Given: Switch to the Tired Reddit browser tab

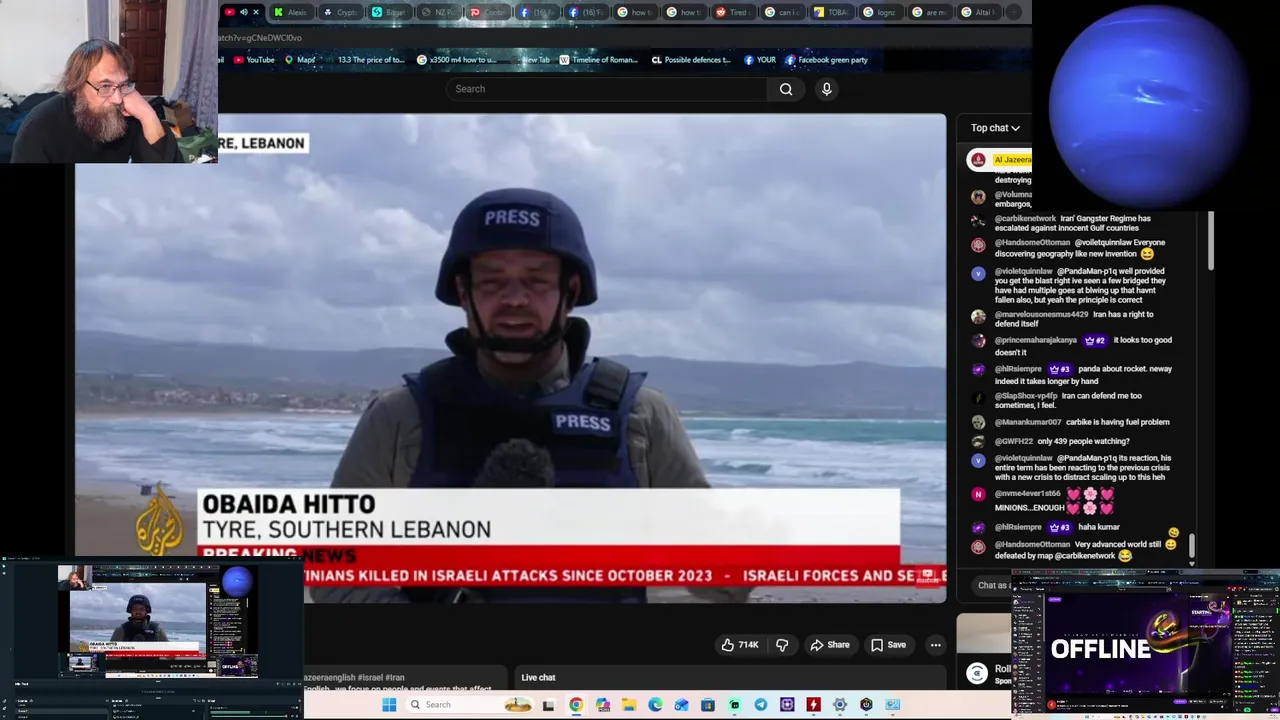Looking at the screenshot, I should point(732,12).
